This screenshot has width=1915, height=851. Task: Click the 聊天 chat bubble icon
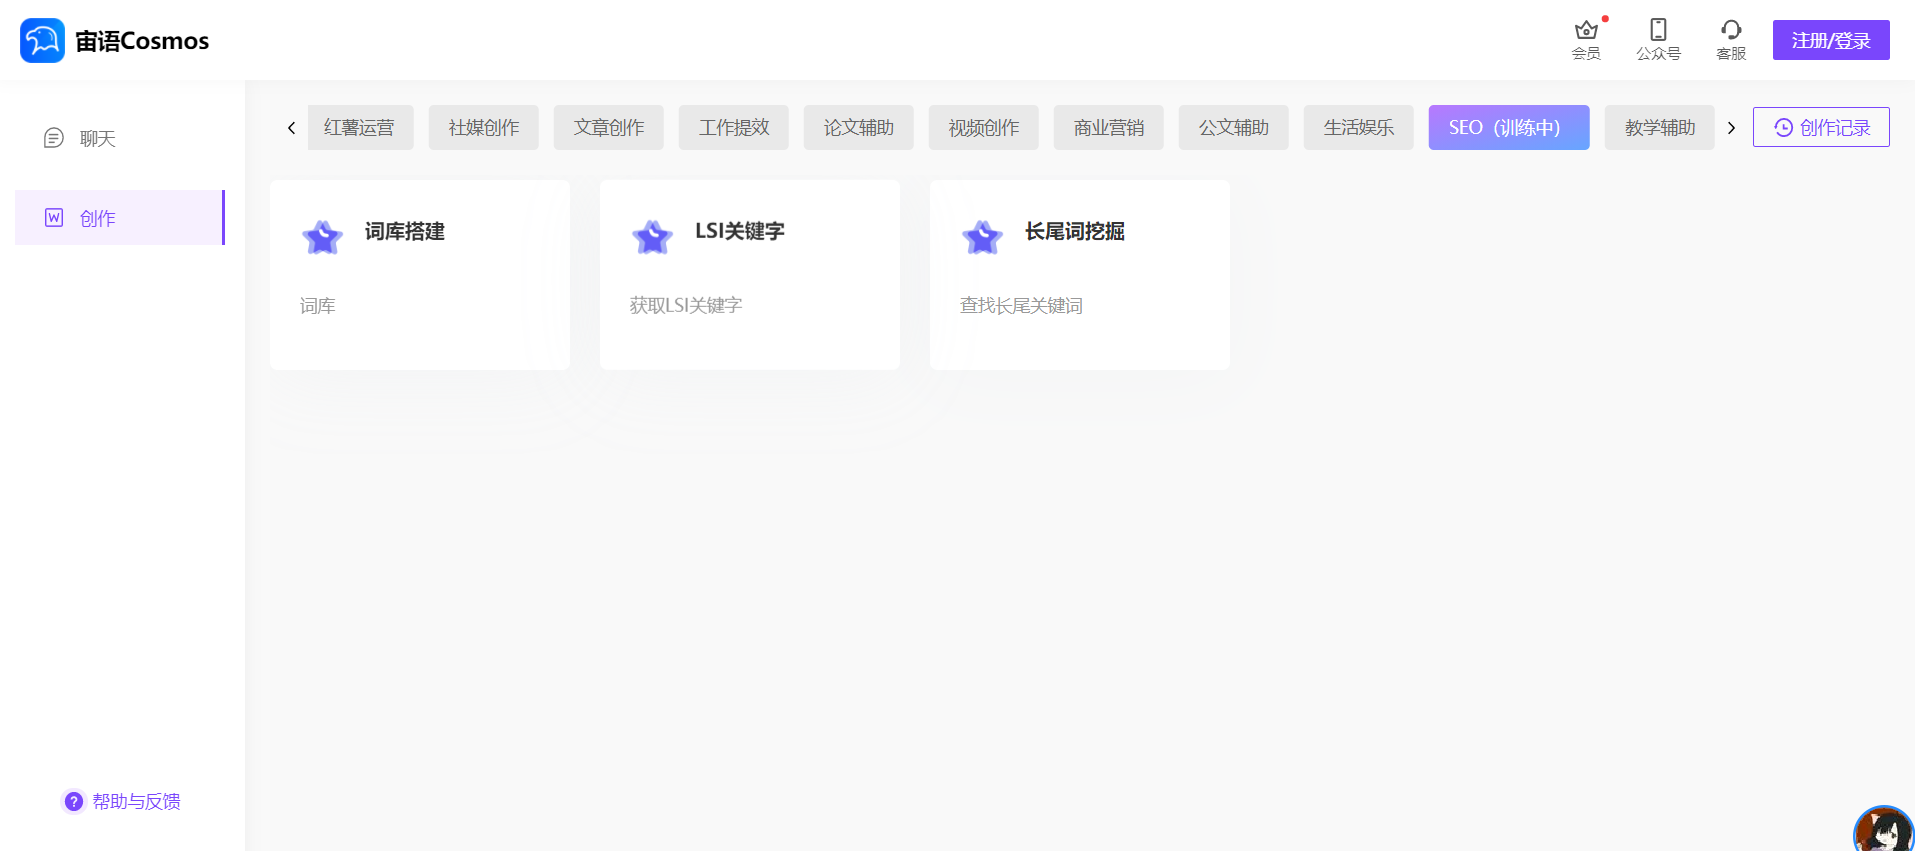pyautogui.click(x=54, y=138)
